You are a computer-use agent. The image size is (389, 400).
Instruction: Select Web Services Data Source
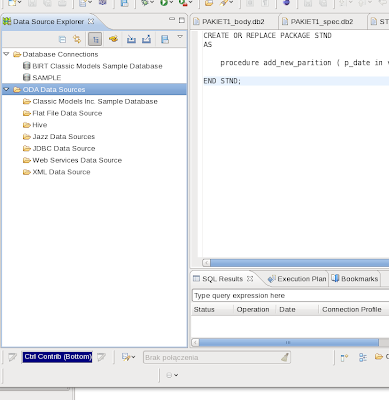[77, 160]
